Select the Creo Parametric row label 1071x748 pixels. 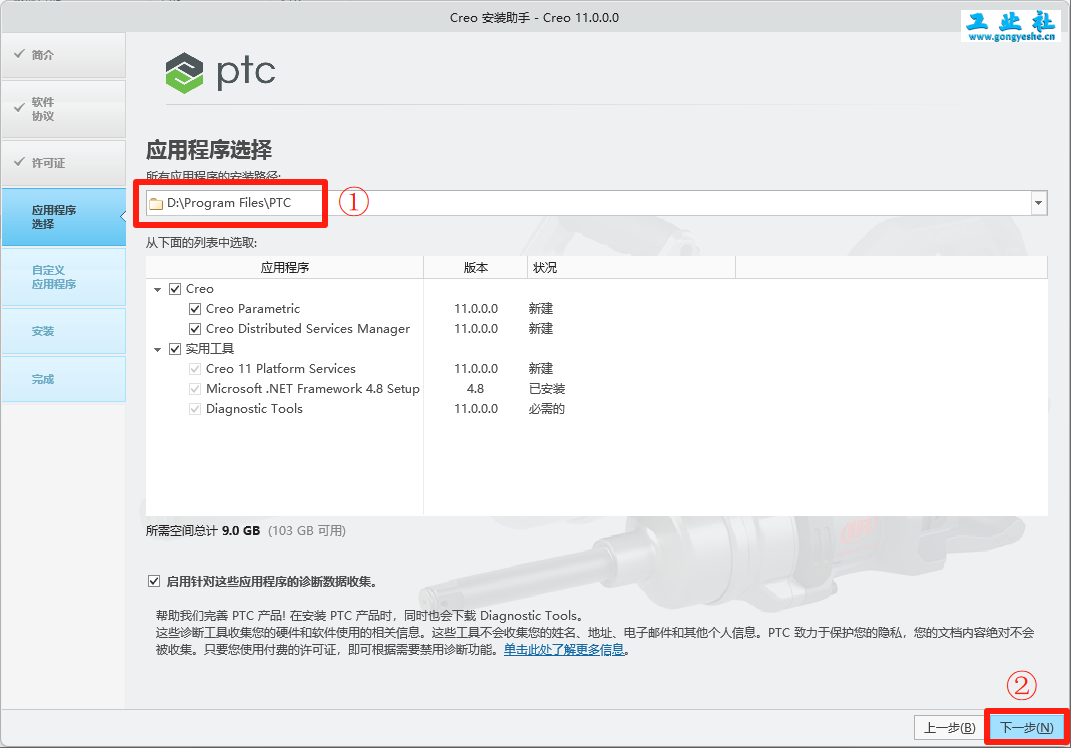[x=253, y=309]
